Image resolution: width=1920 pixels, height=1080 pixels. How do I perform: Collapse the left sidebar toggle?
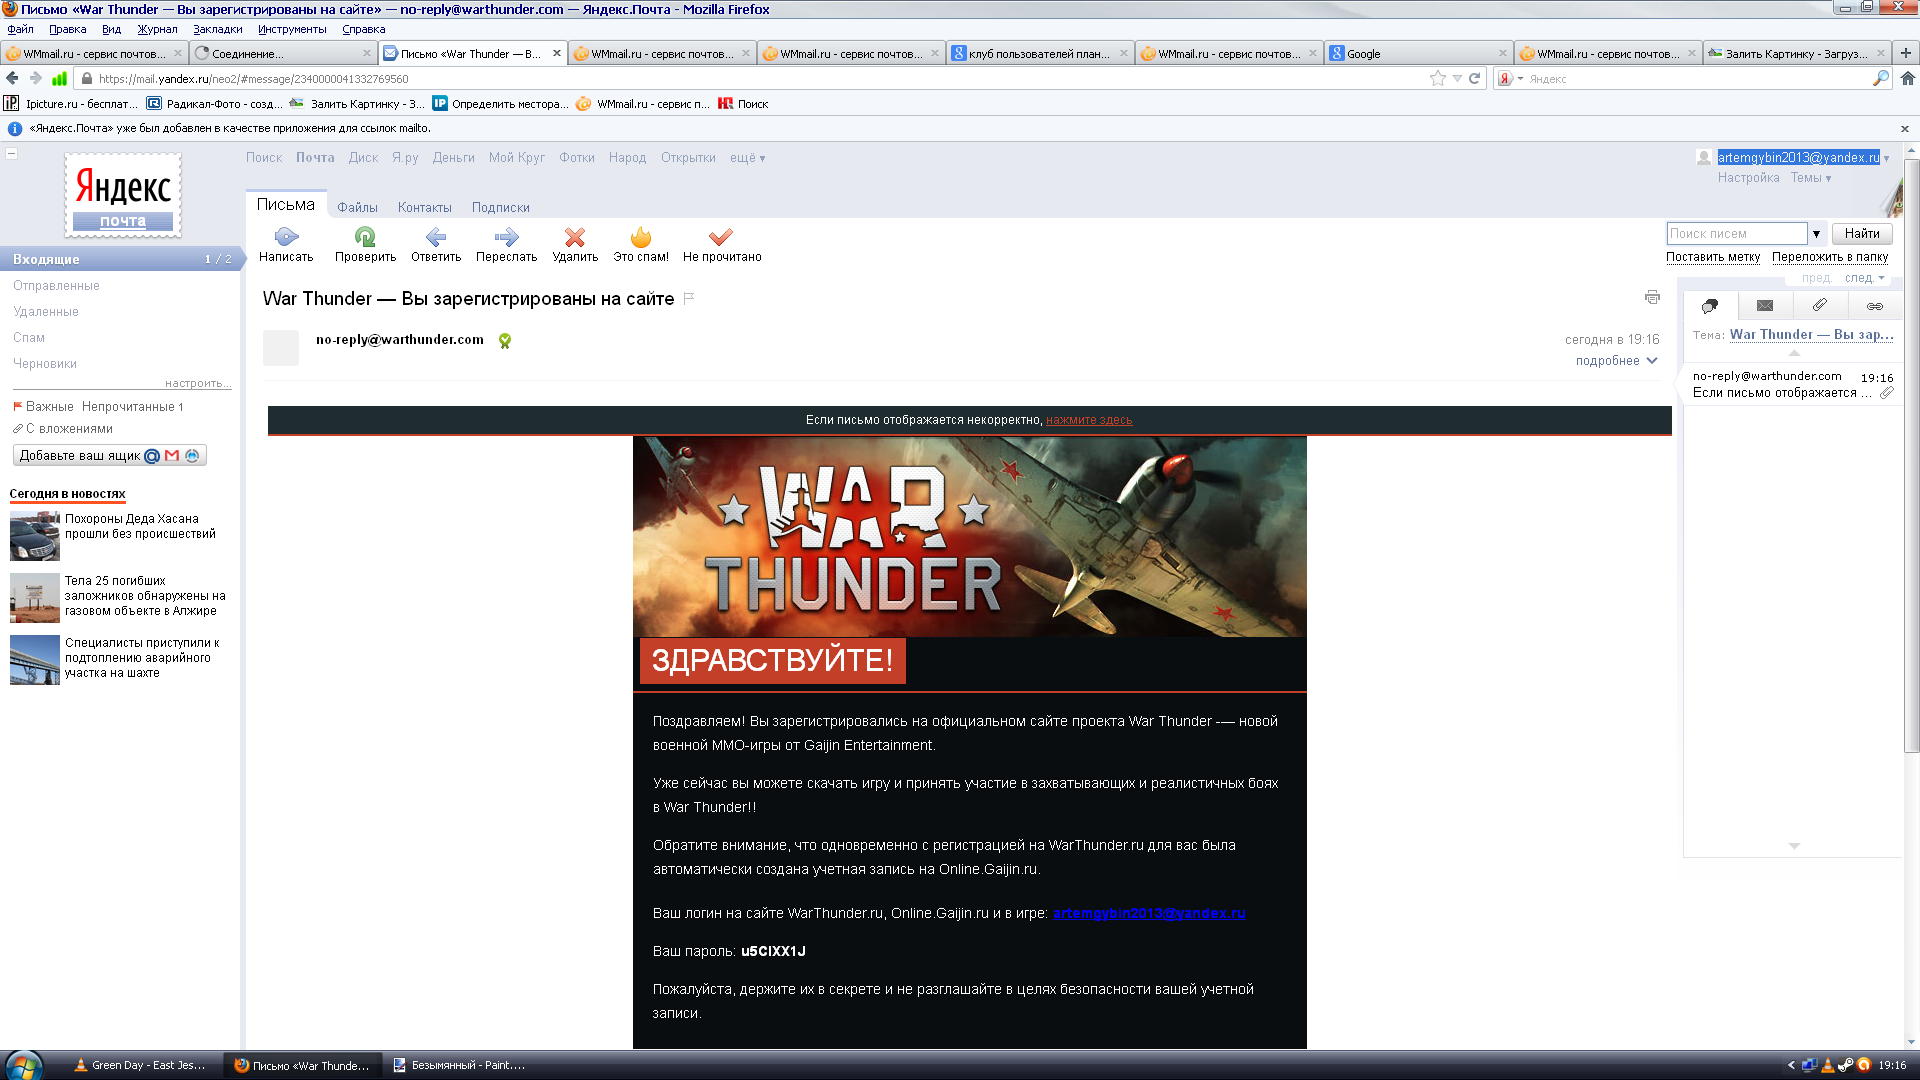pos(12,153)
